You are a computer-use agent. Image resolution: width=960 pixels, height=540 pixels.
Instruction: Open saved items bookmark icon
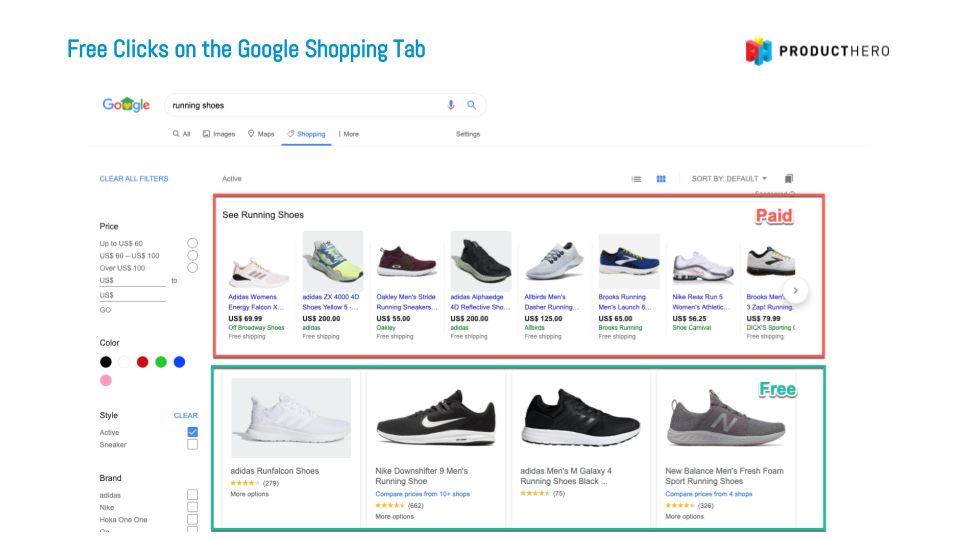pos(789,179)
